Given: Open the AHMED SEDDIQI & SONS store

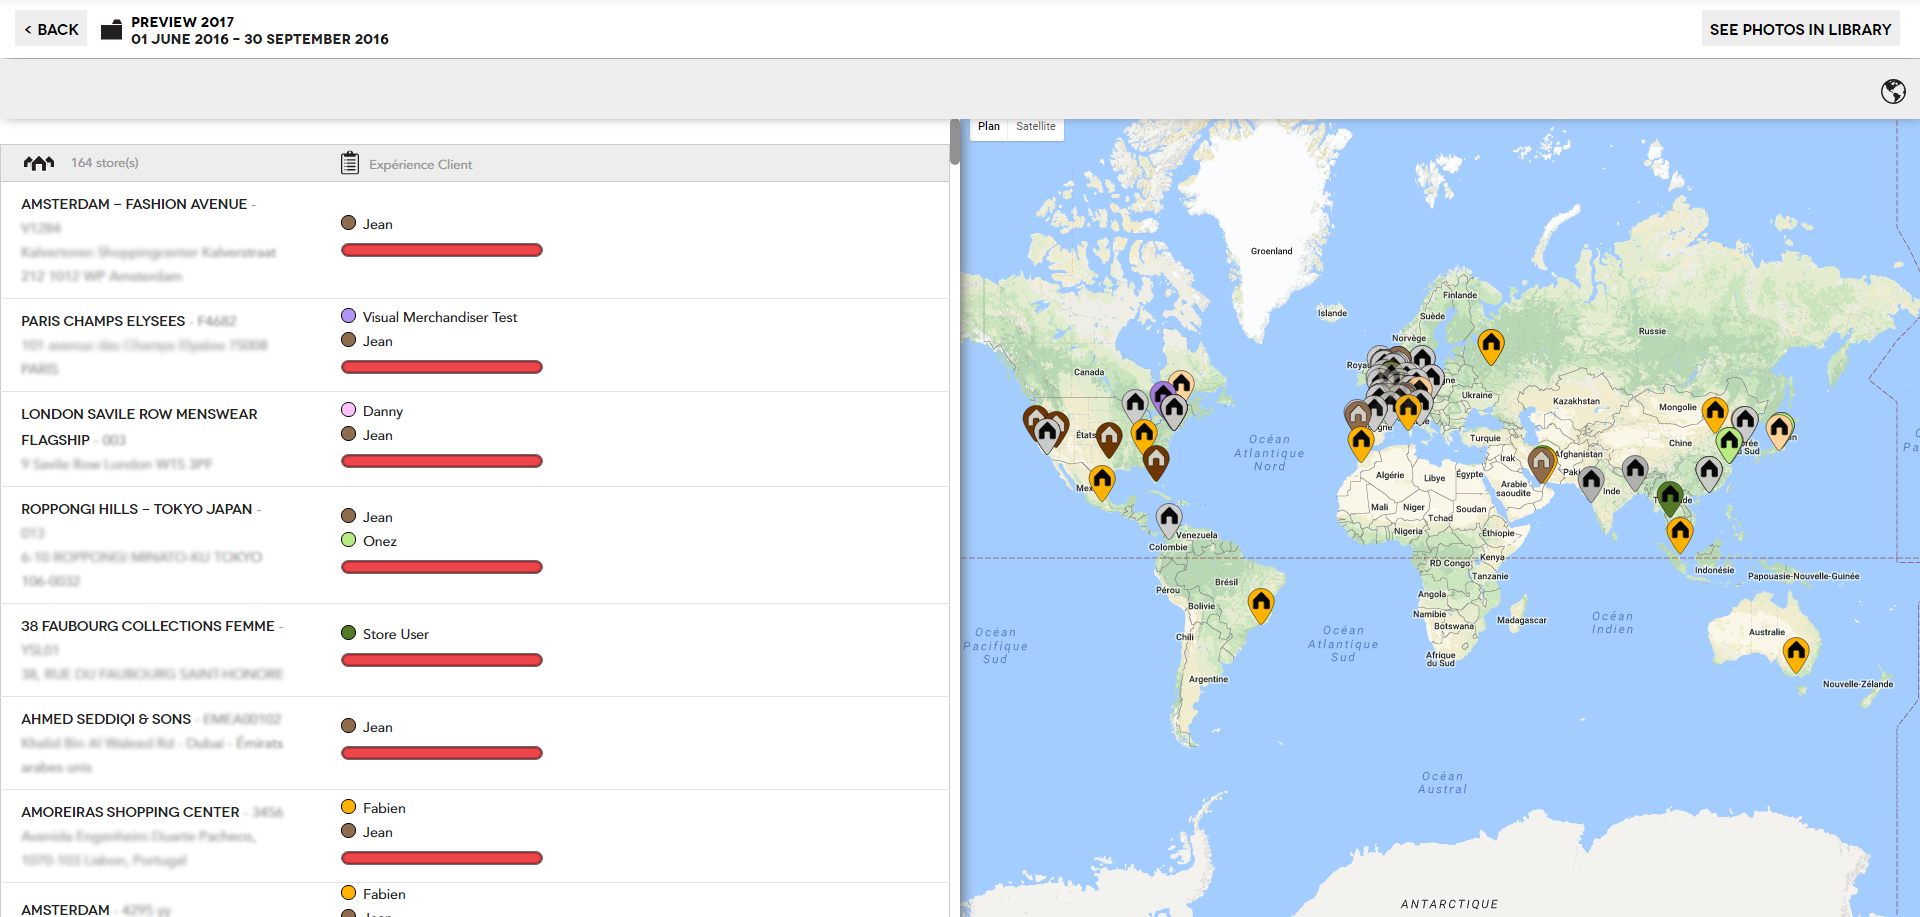Looking at the screenshot, I should click(106, 719).
